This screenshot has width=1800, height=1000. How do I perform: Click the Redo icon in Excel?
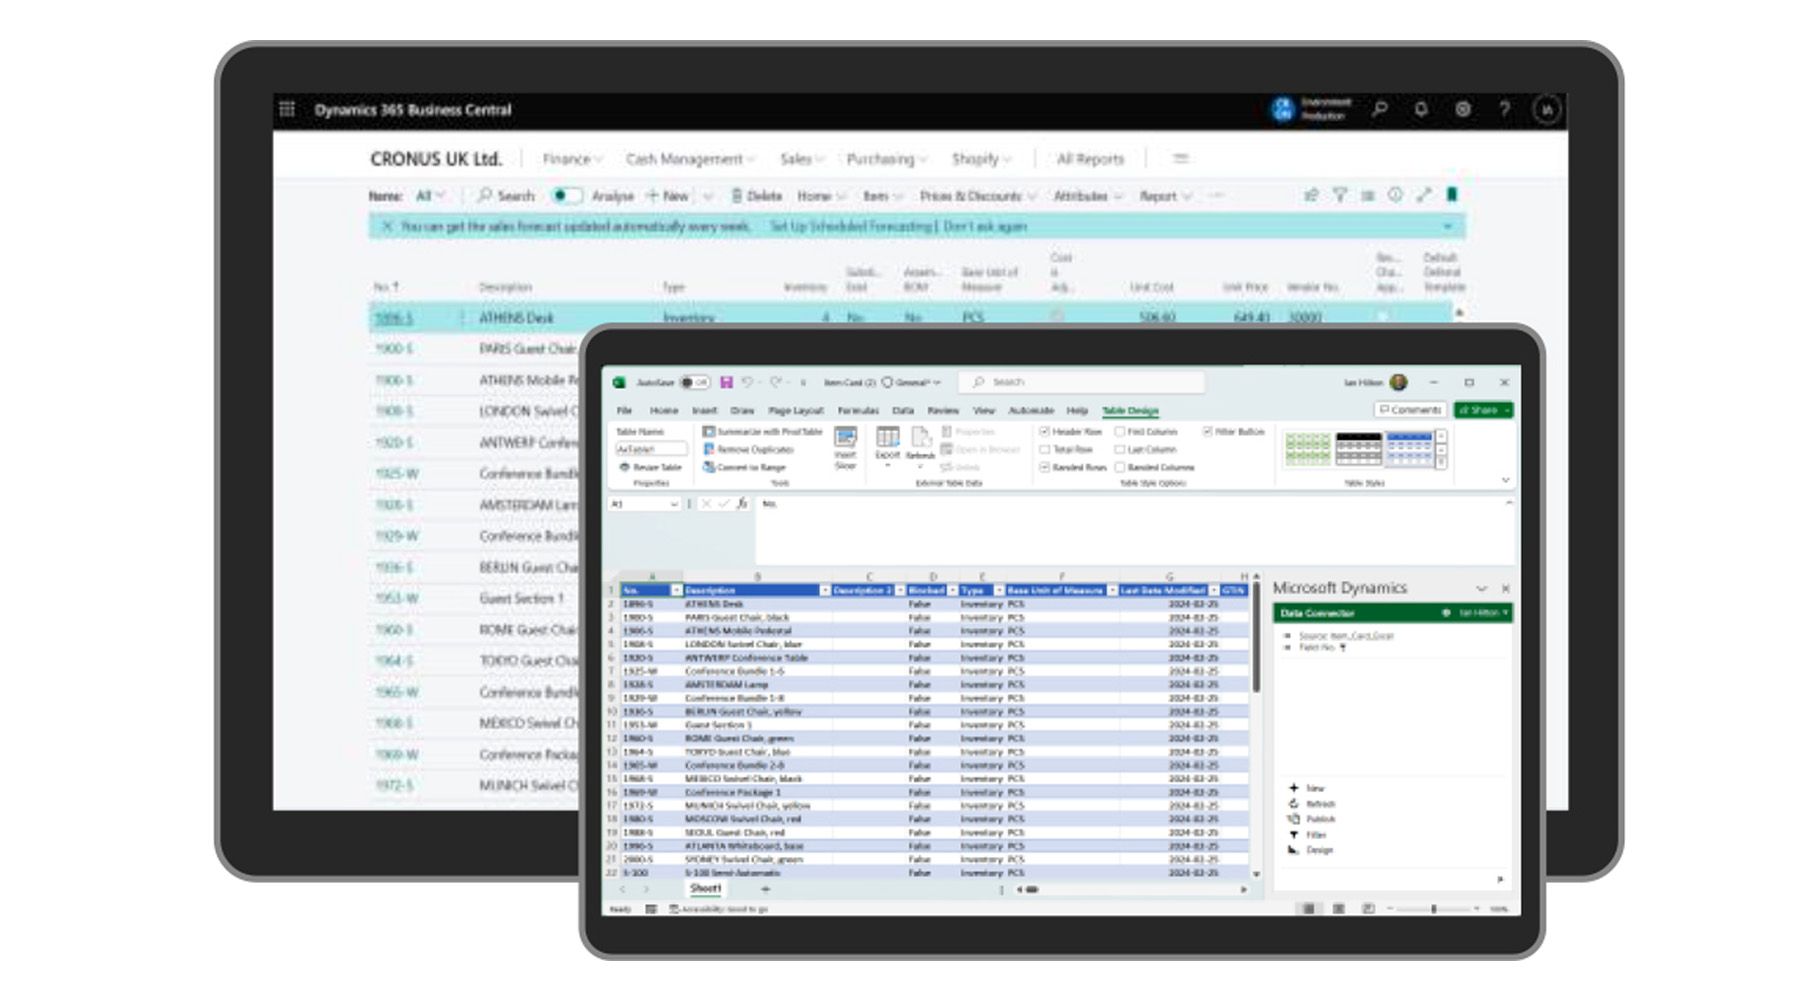pos(775,382)
